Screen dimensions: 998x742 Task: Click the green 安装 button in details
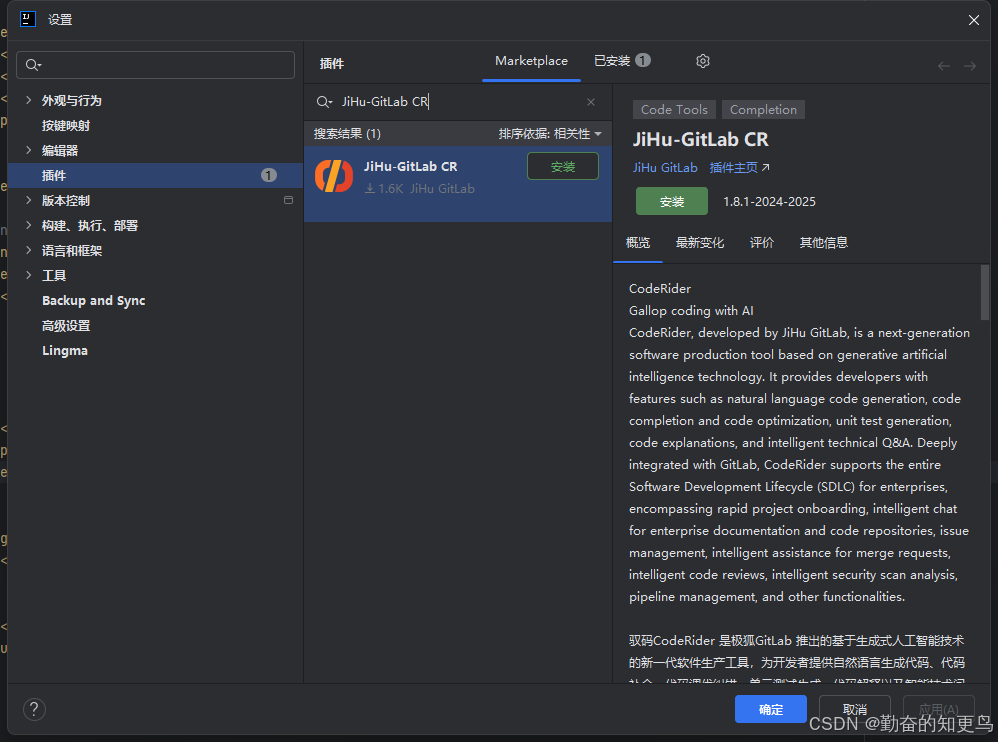pos(671,202)
